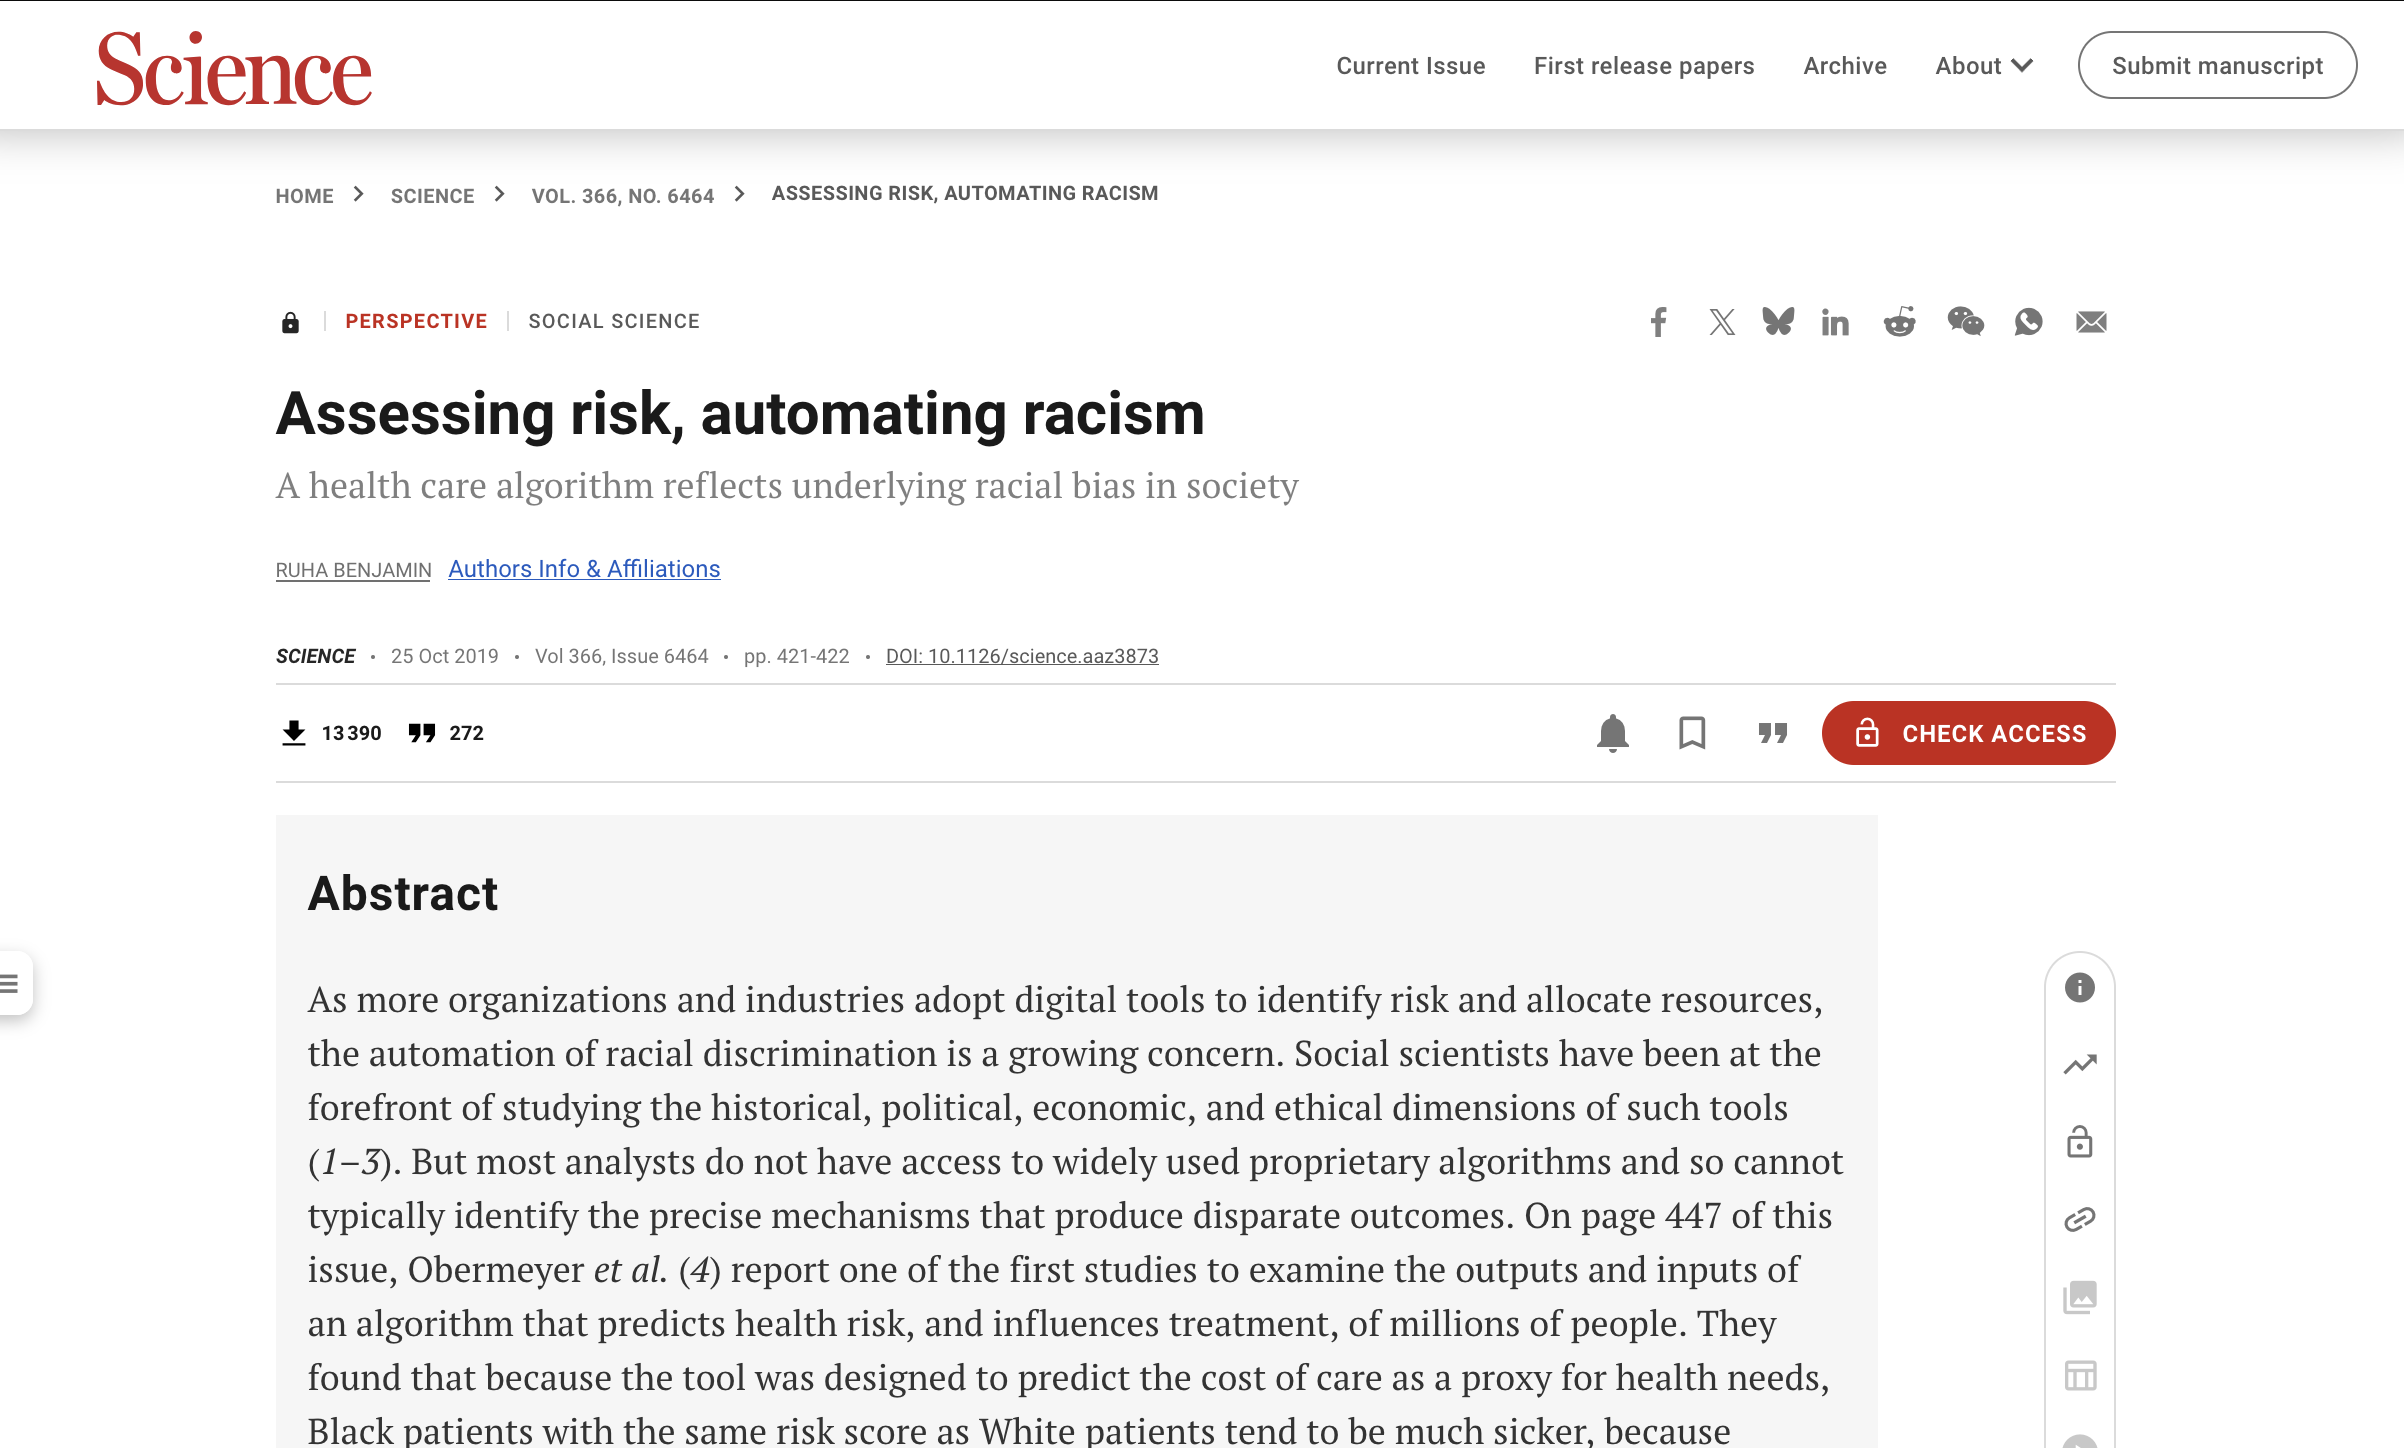Screen dimensions: 2404x1448
Task: Share article on Facebook
Action: click(x=1658, y=322)
